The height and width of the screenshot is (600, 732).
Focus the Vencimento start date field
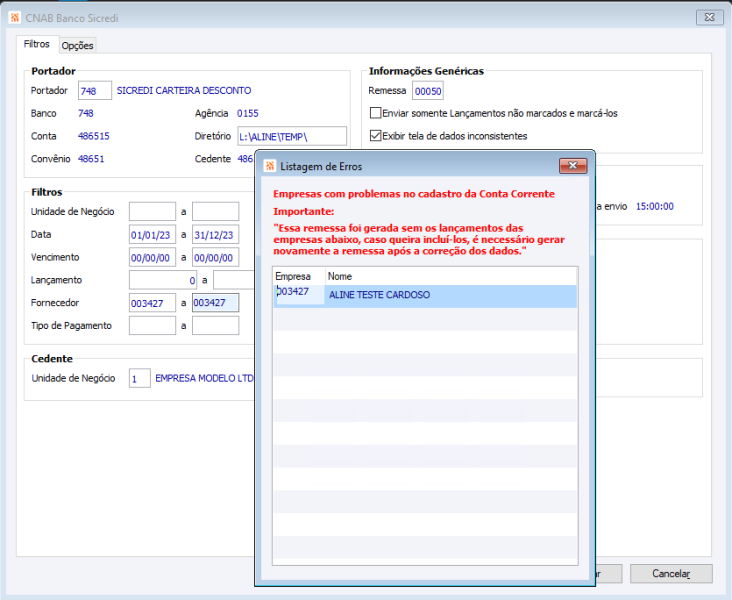pos(152,257)
